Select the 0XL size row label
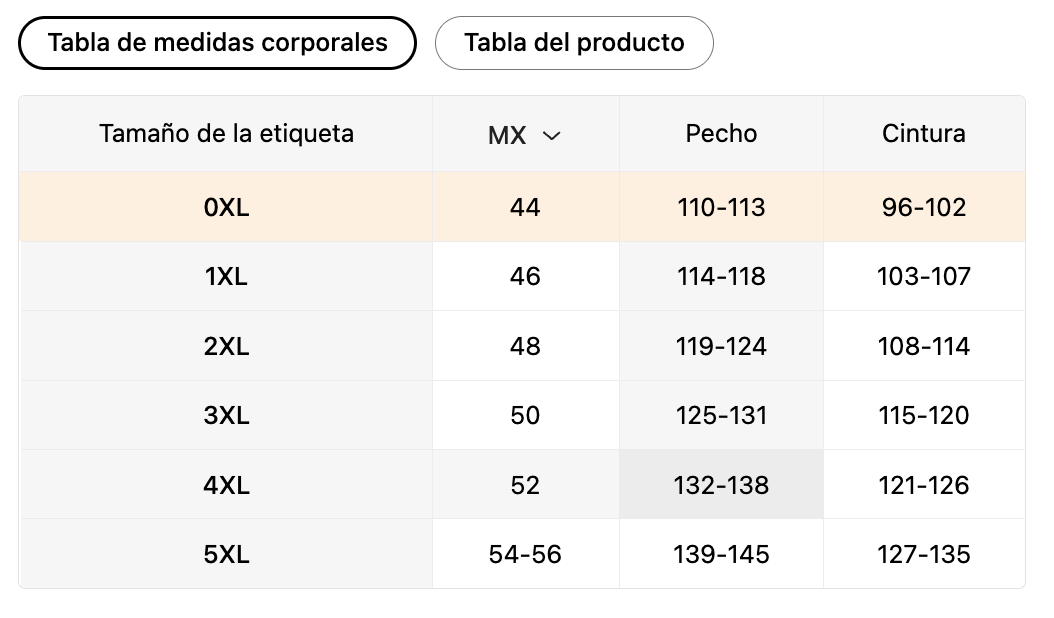Image resolution: width=1054 pixels, height=618 pixels. point(227,207)
